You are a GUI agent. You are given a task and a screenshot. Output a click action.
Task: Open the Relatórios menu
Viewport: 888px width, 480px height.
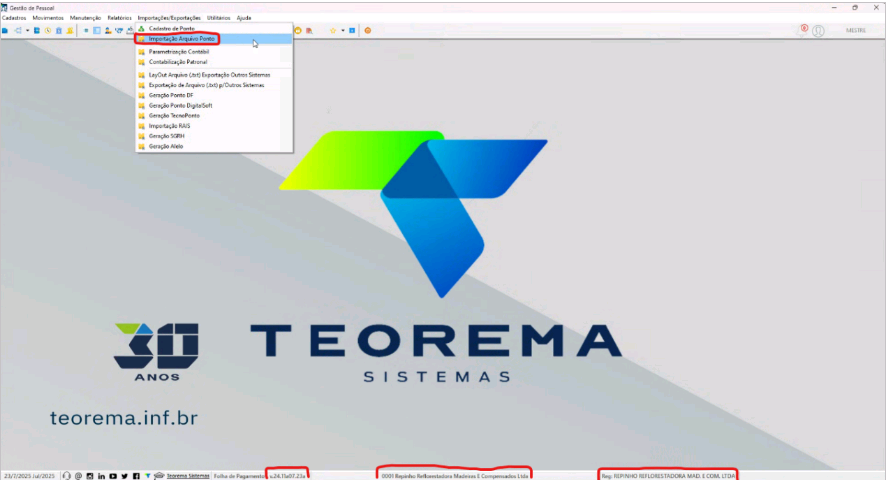(x=119, y=18)
